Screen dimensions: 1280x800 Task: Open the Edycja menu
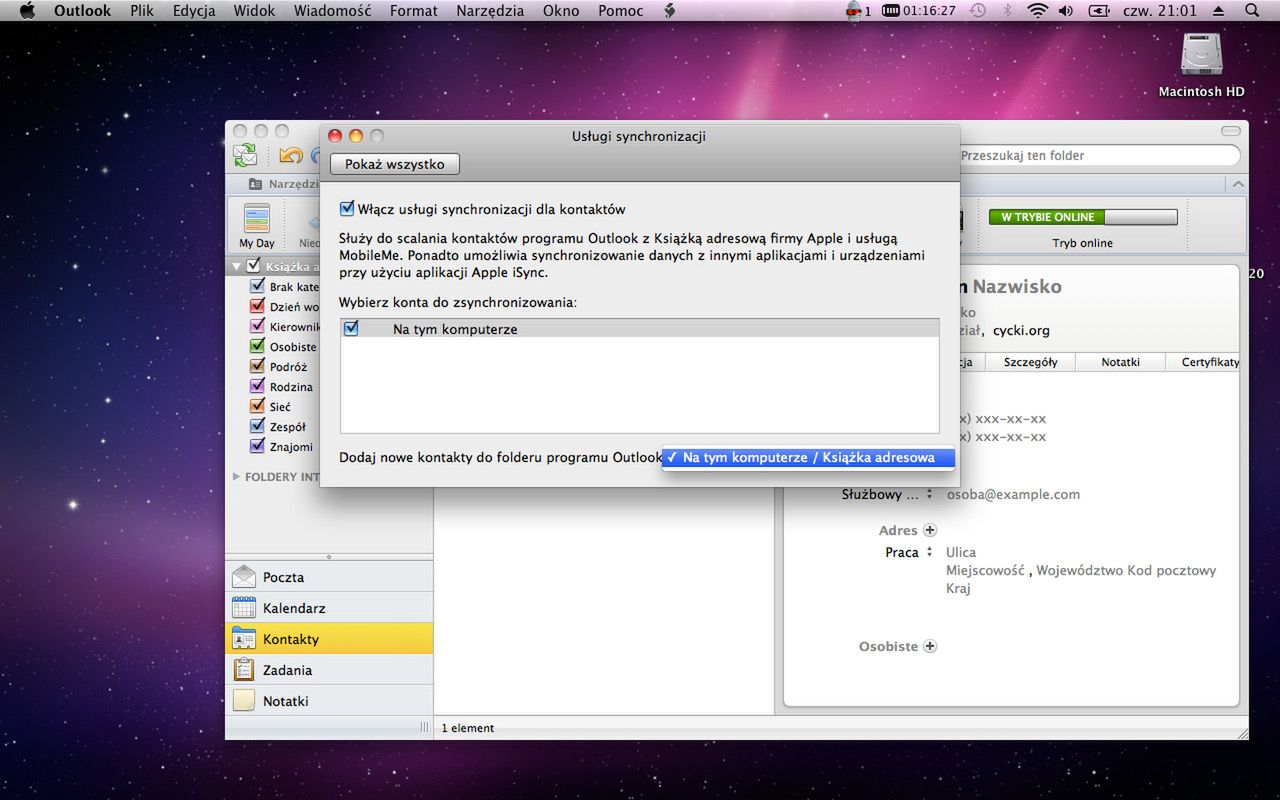(194, 10)
